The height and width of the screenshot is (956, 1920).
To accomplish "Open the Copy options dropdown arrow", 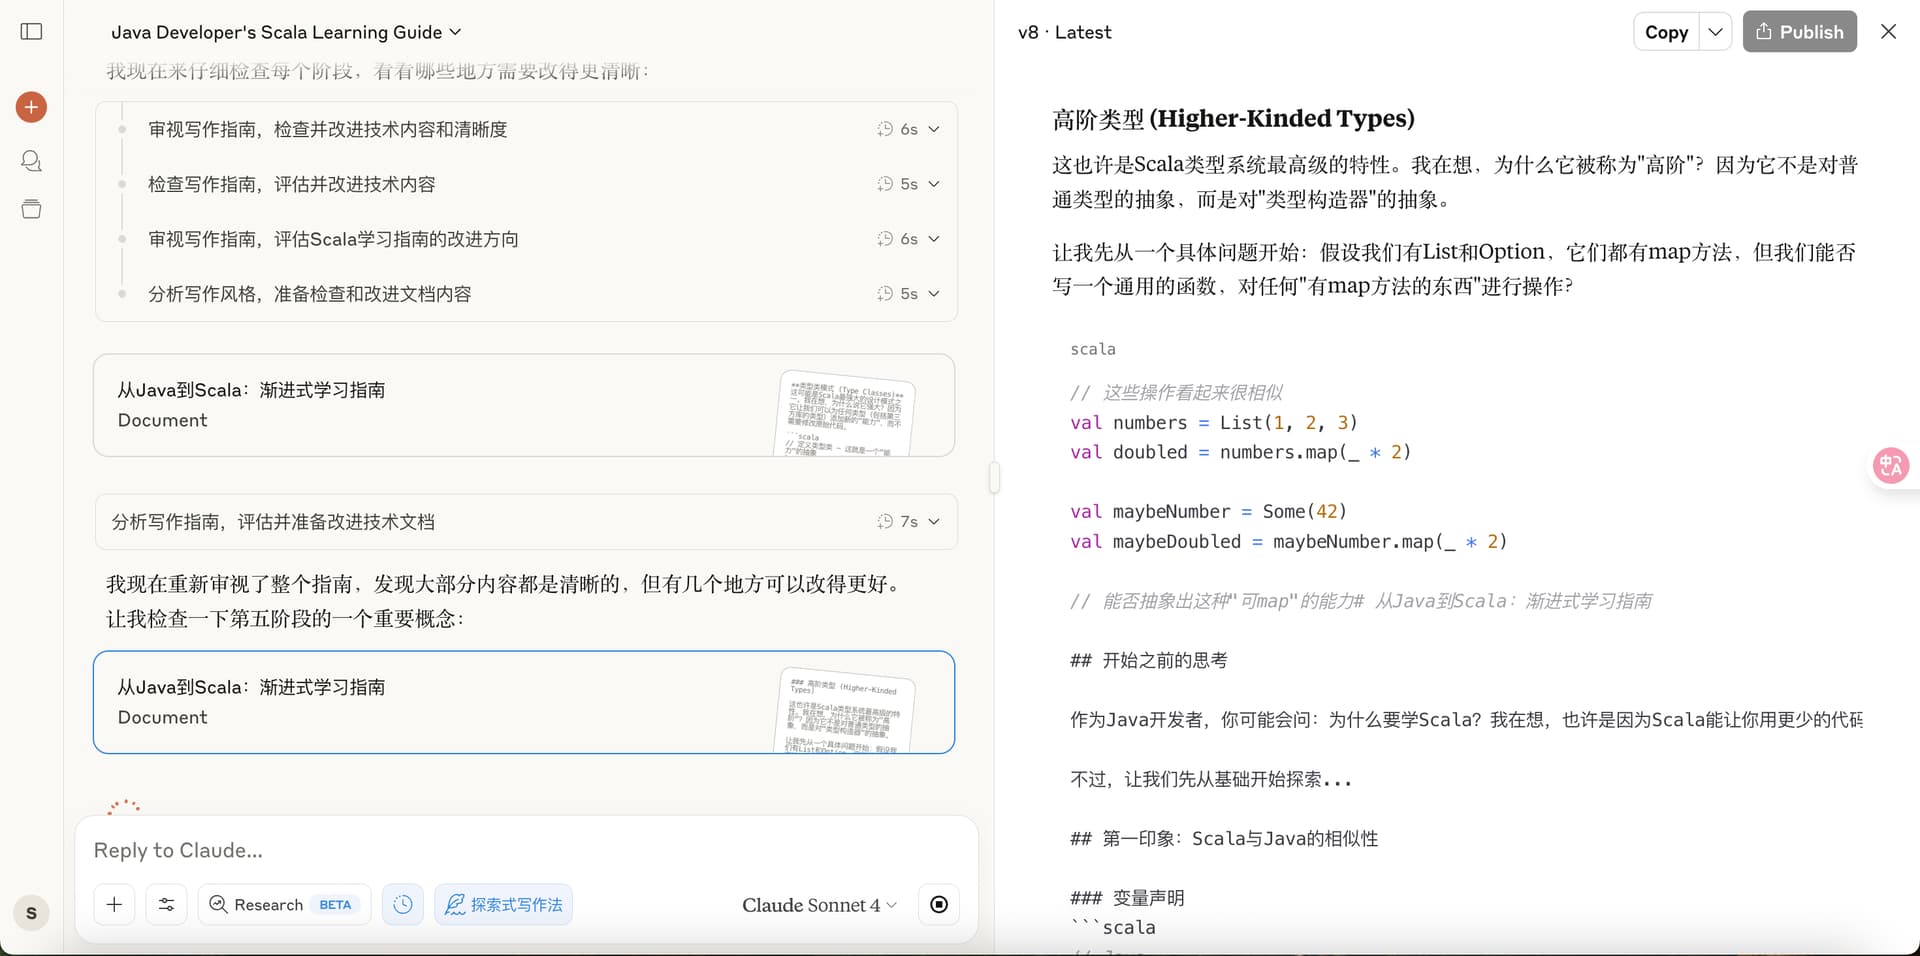I will pos(1715,32).
